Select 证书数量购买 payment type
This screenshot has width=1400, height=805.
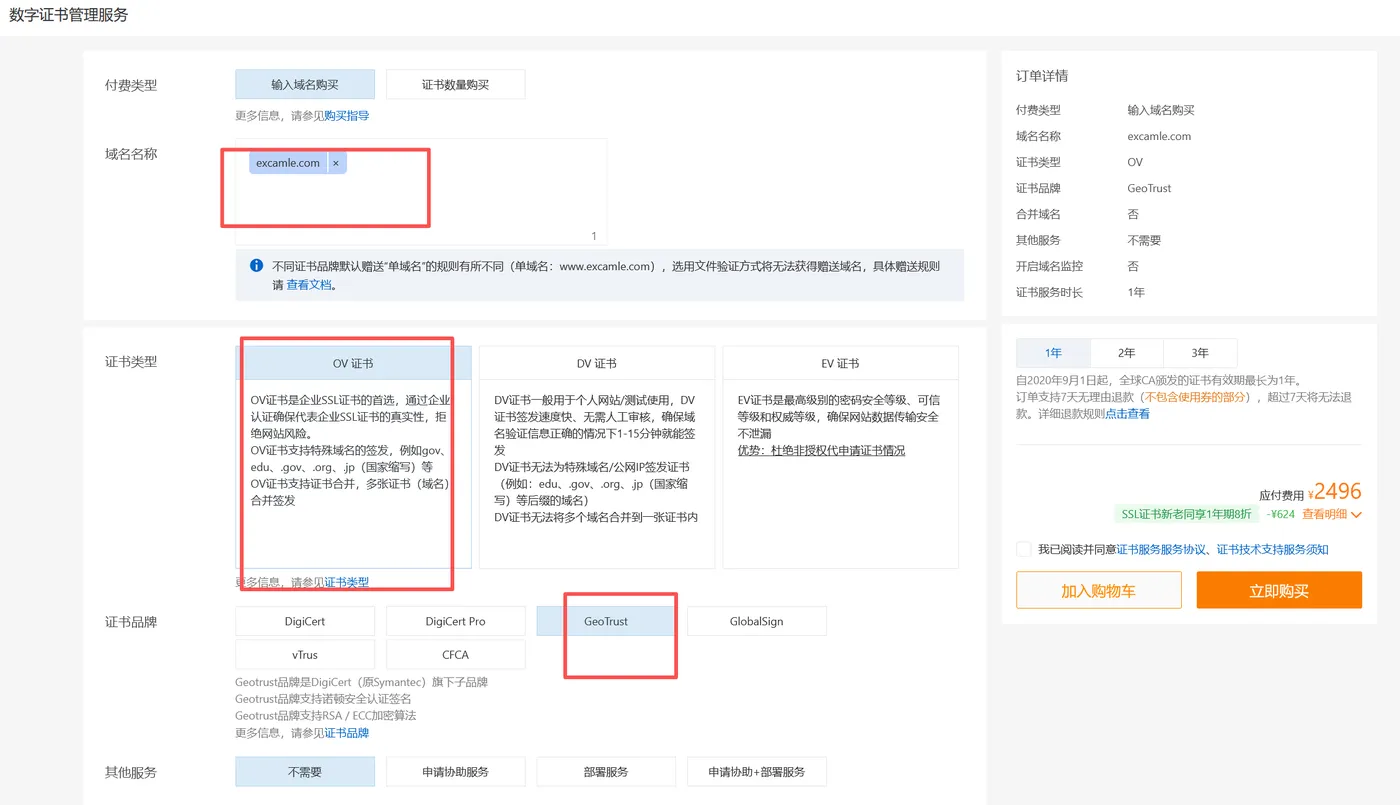click(455, 85)
